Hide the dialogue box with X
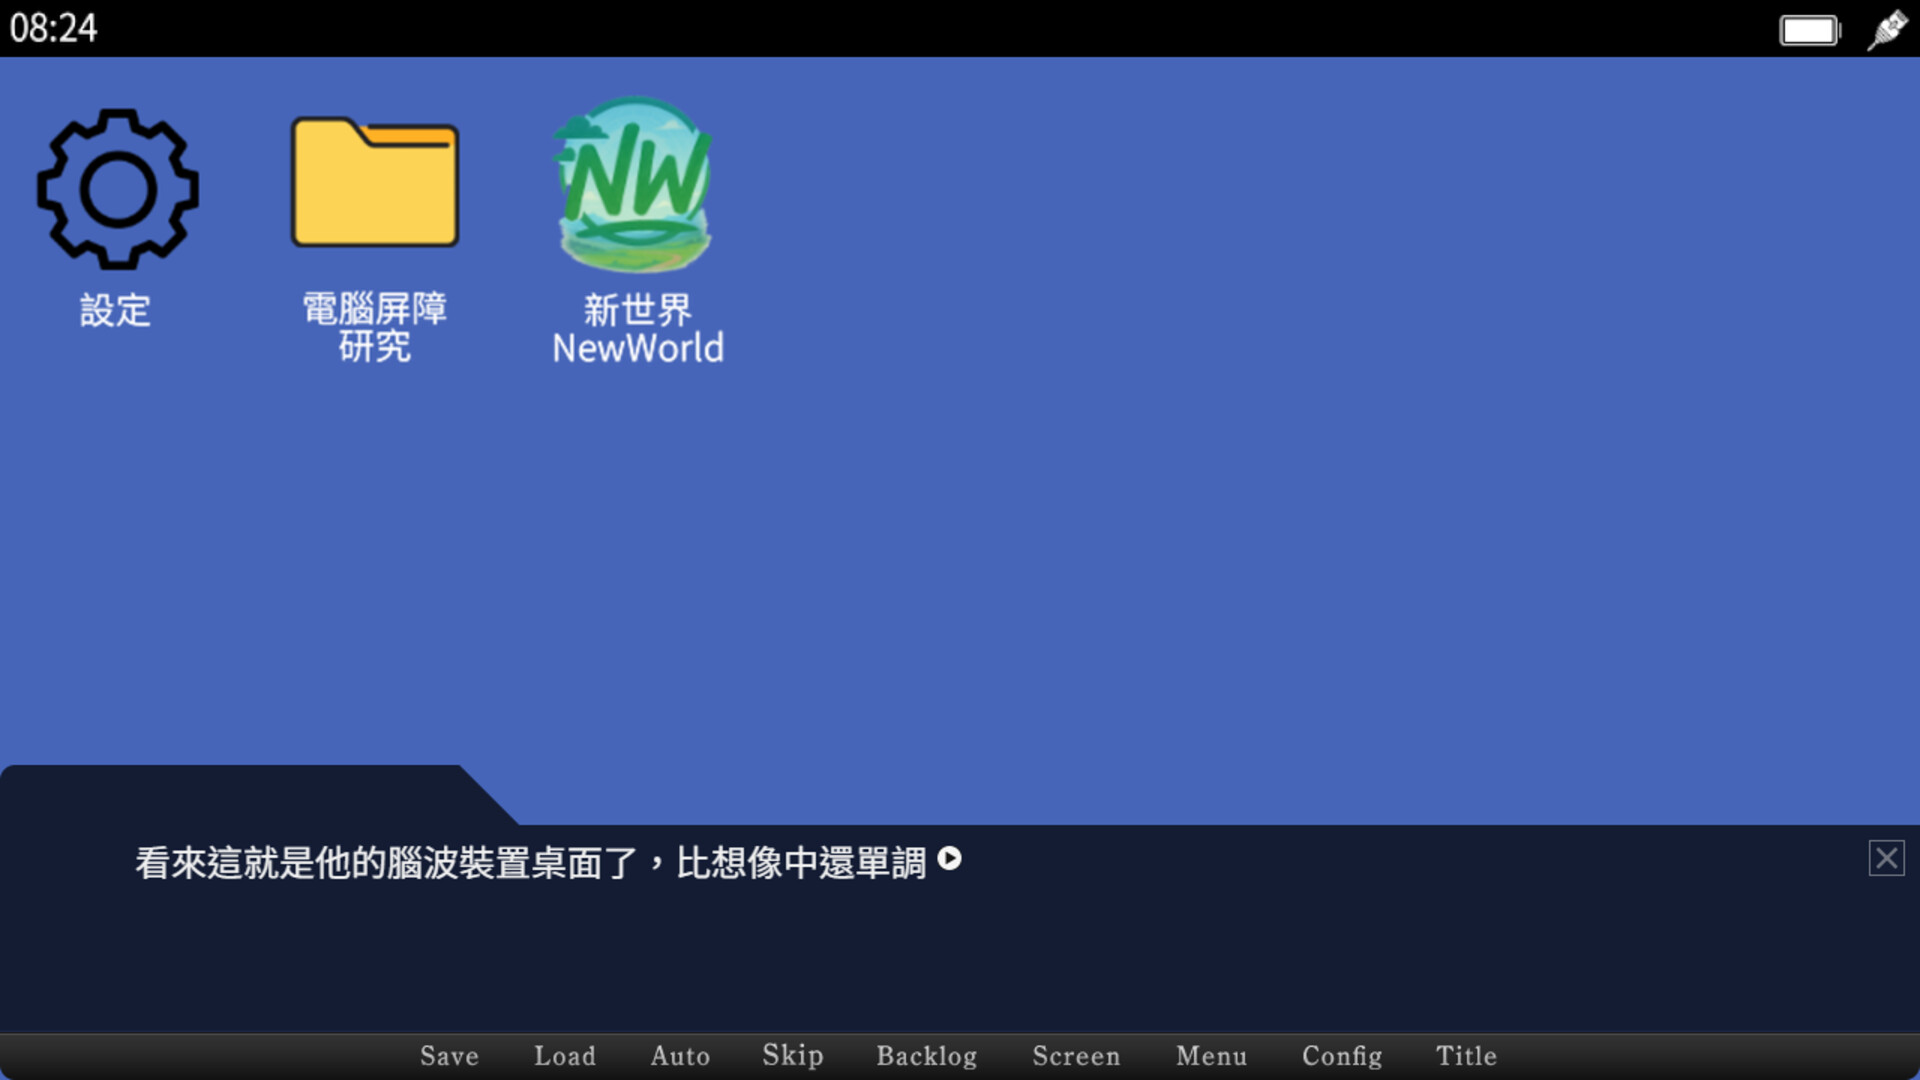The image size is (1920, 1080). click(x=1886, y=858)
